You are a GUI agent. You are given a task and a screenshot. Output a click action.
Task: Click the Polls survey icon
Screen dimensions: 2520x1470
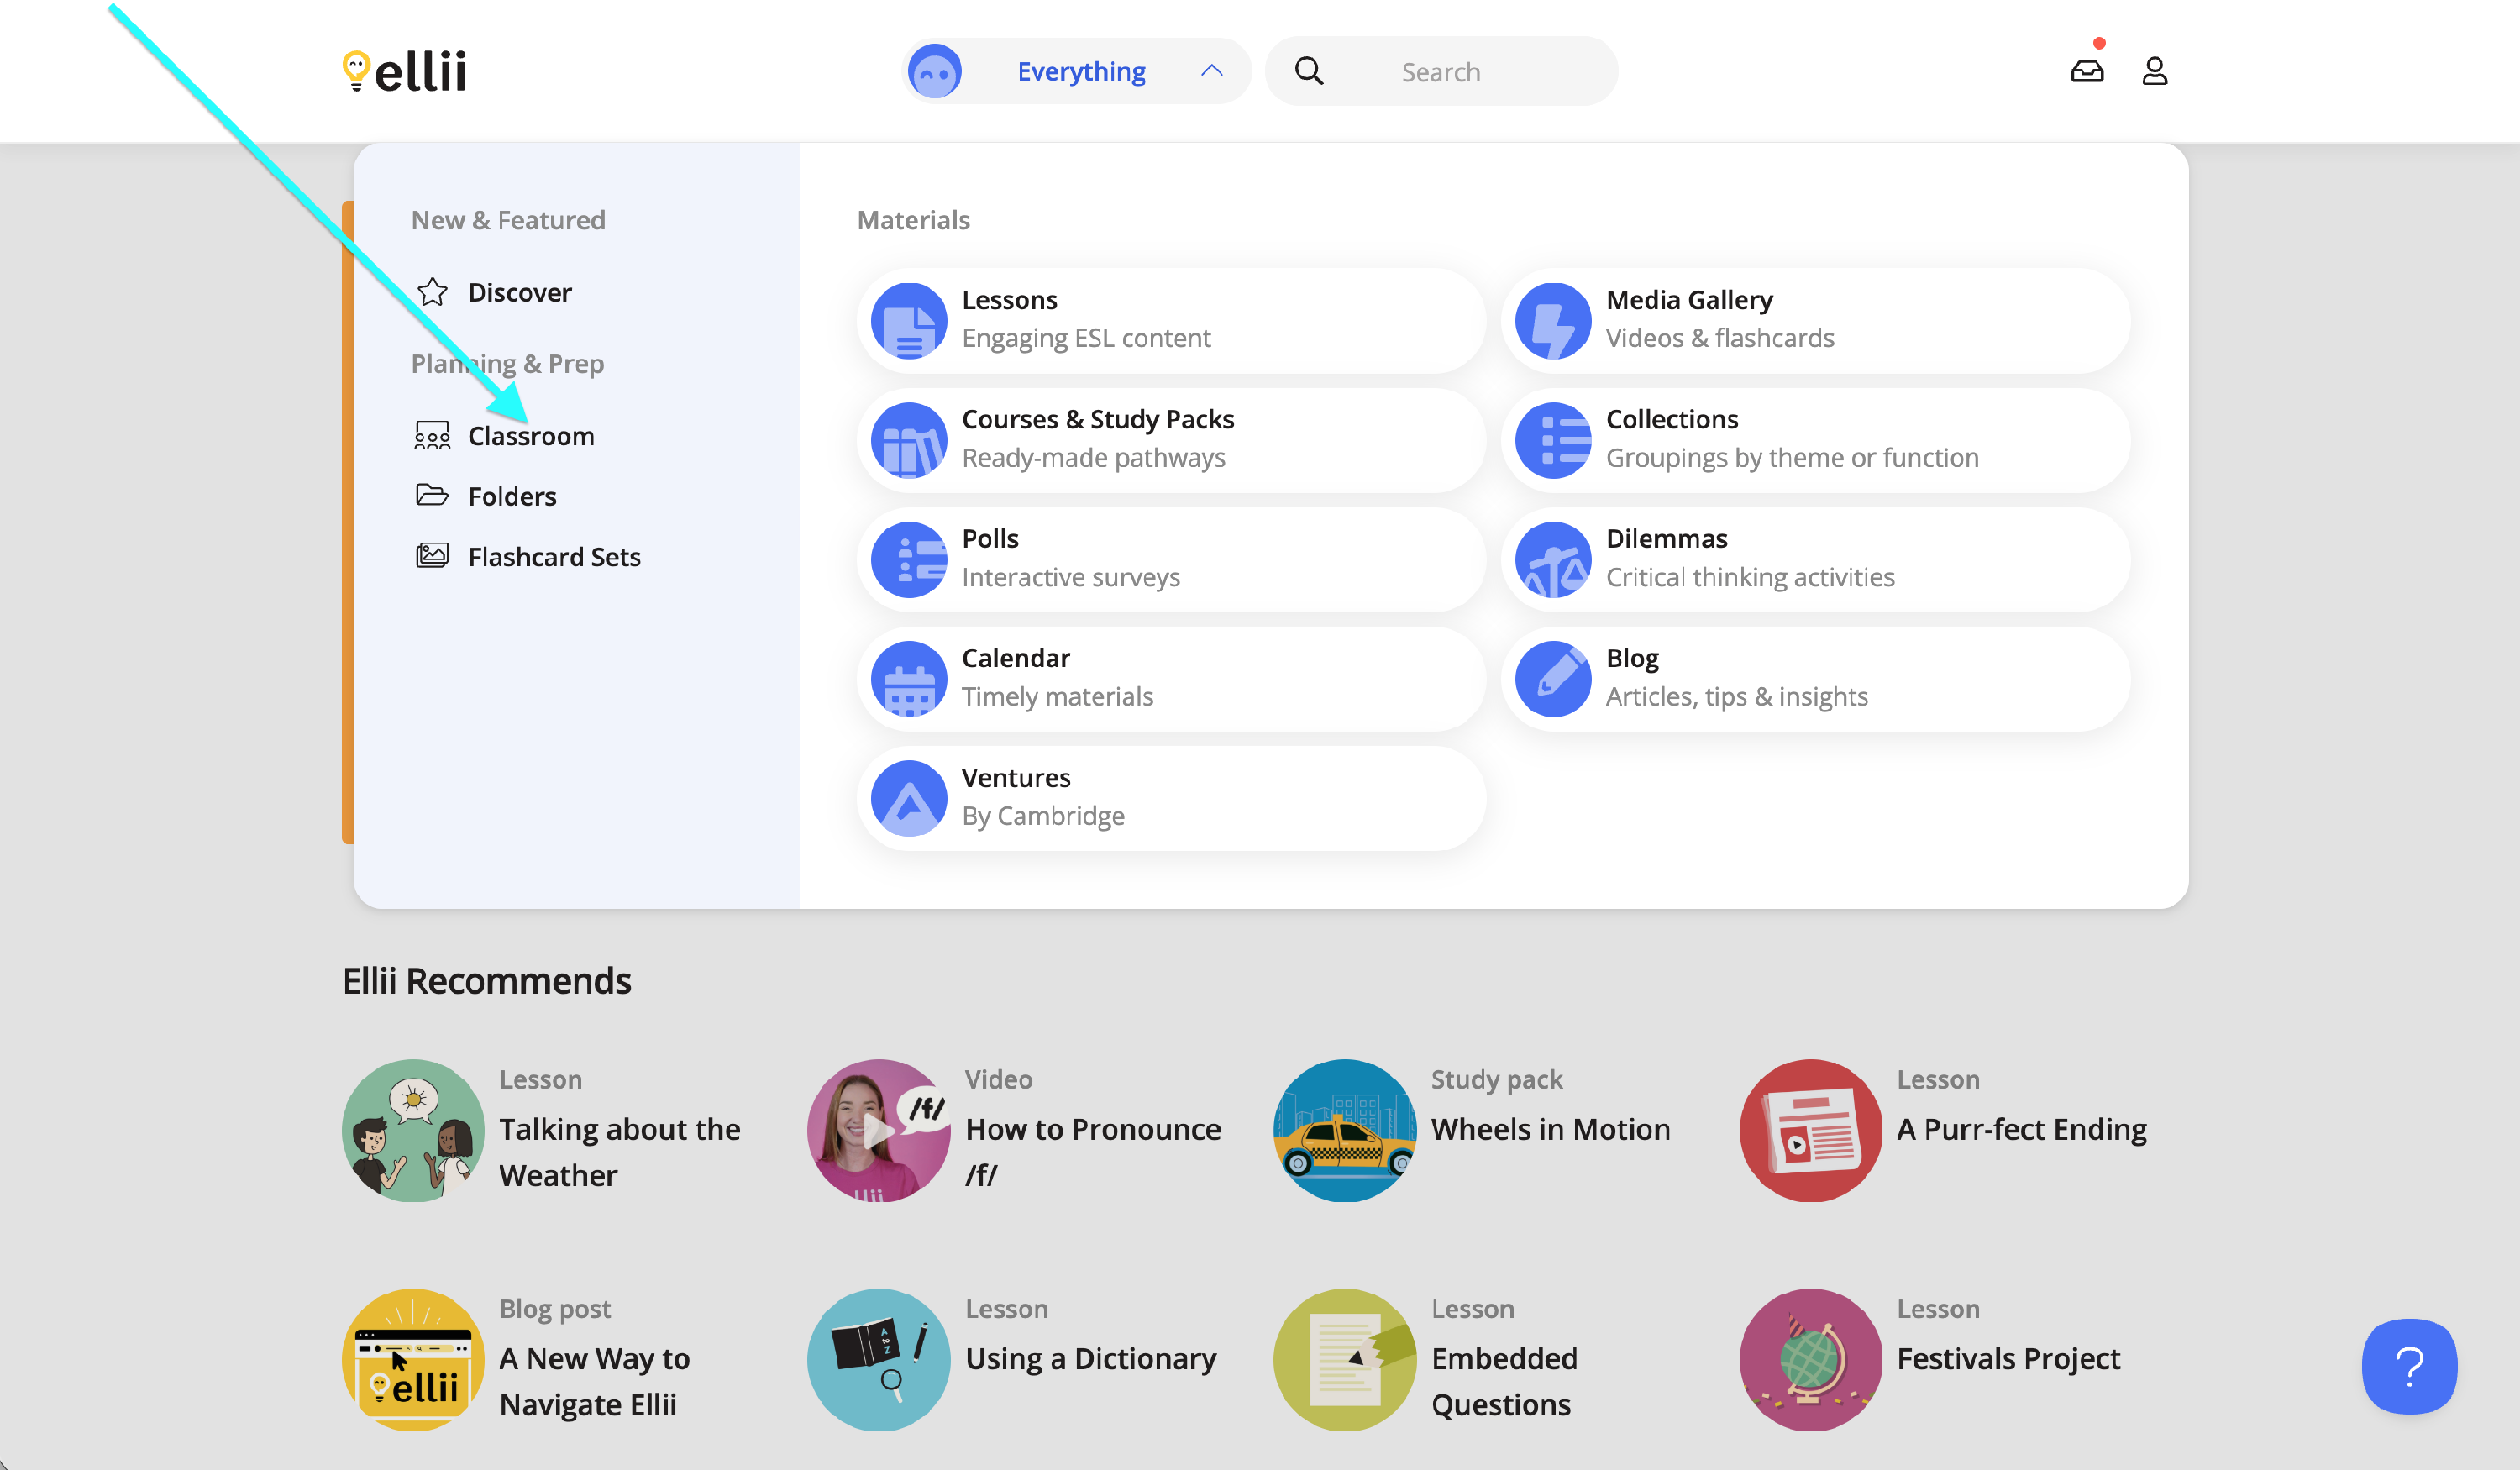(x=908, y=559)
